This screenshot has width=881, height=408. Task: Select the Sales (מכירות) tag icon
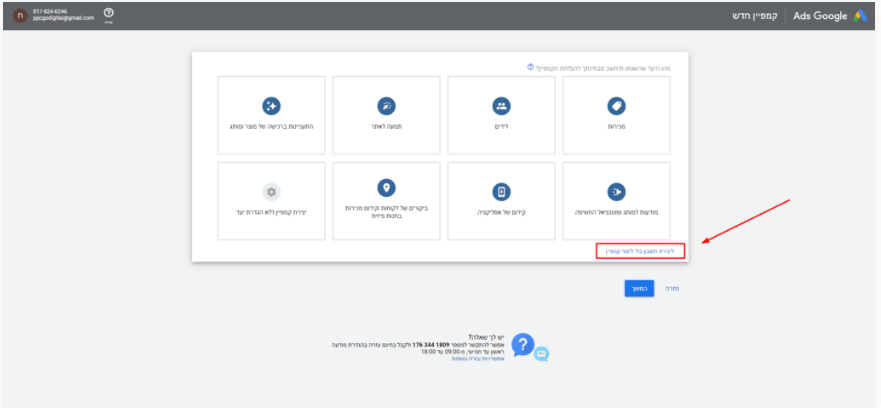click(616, 106)
